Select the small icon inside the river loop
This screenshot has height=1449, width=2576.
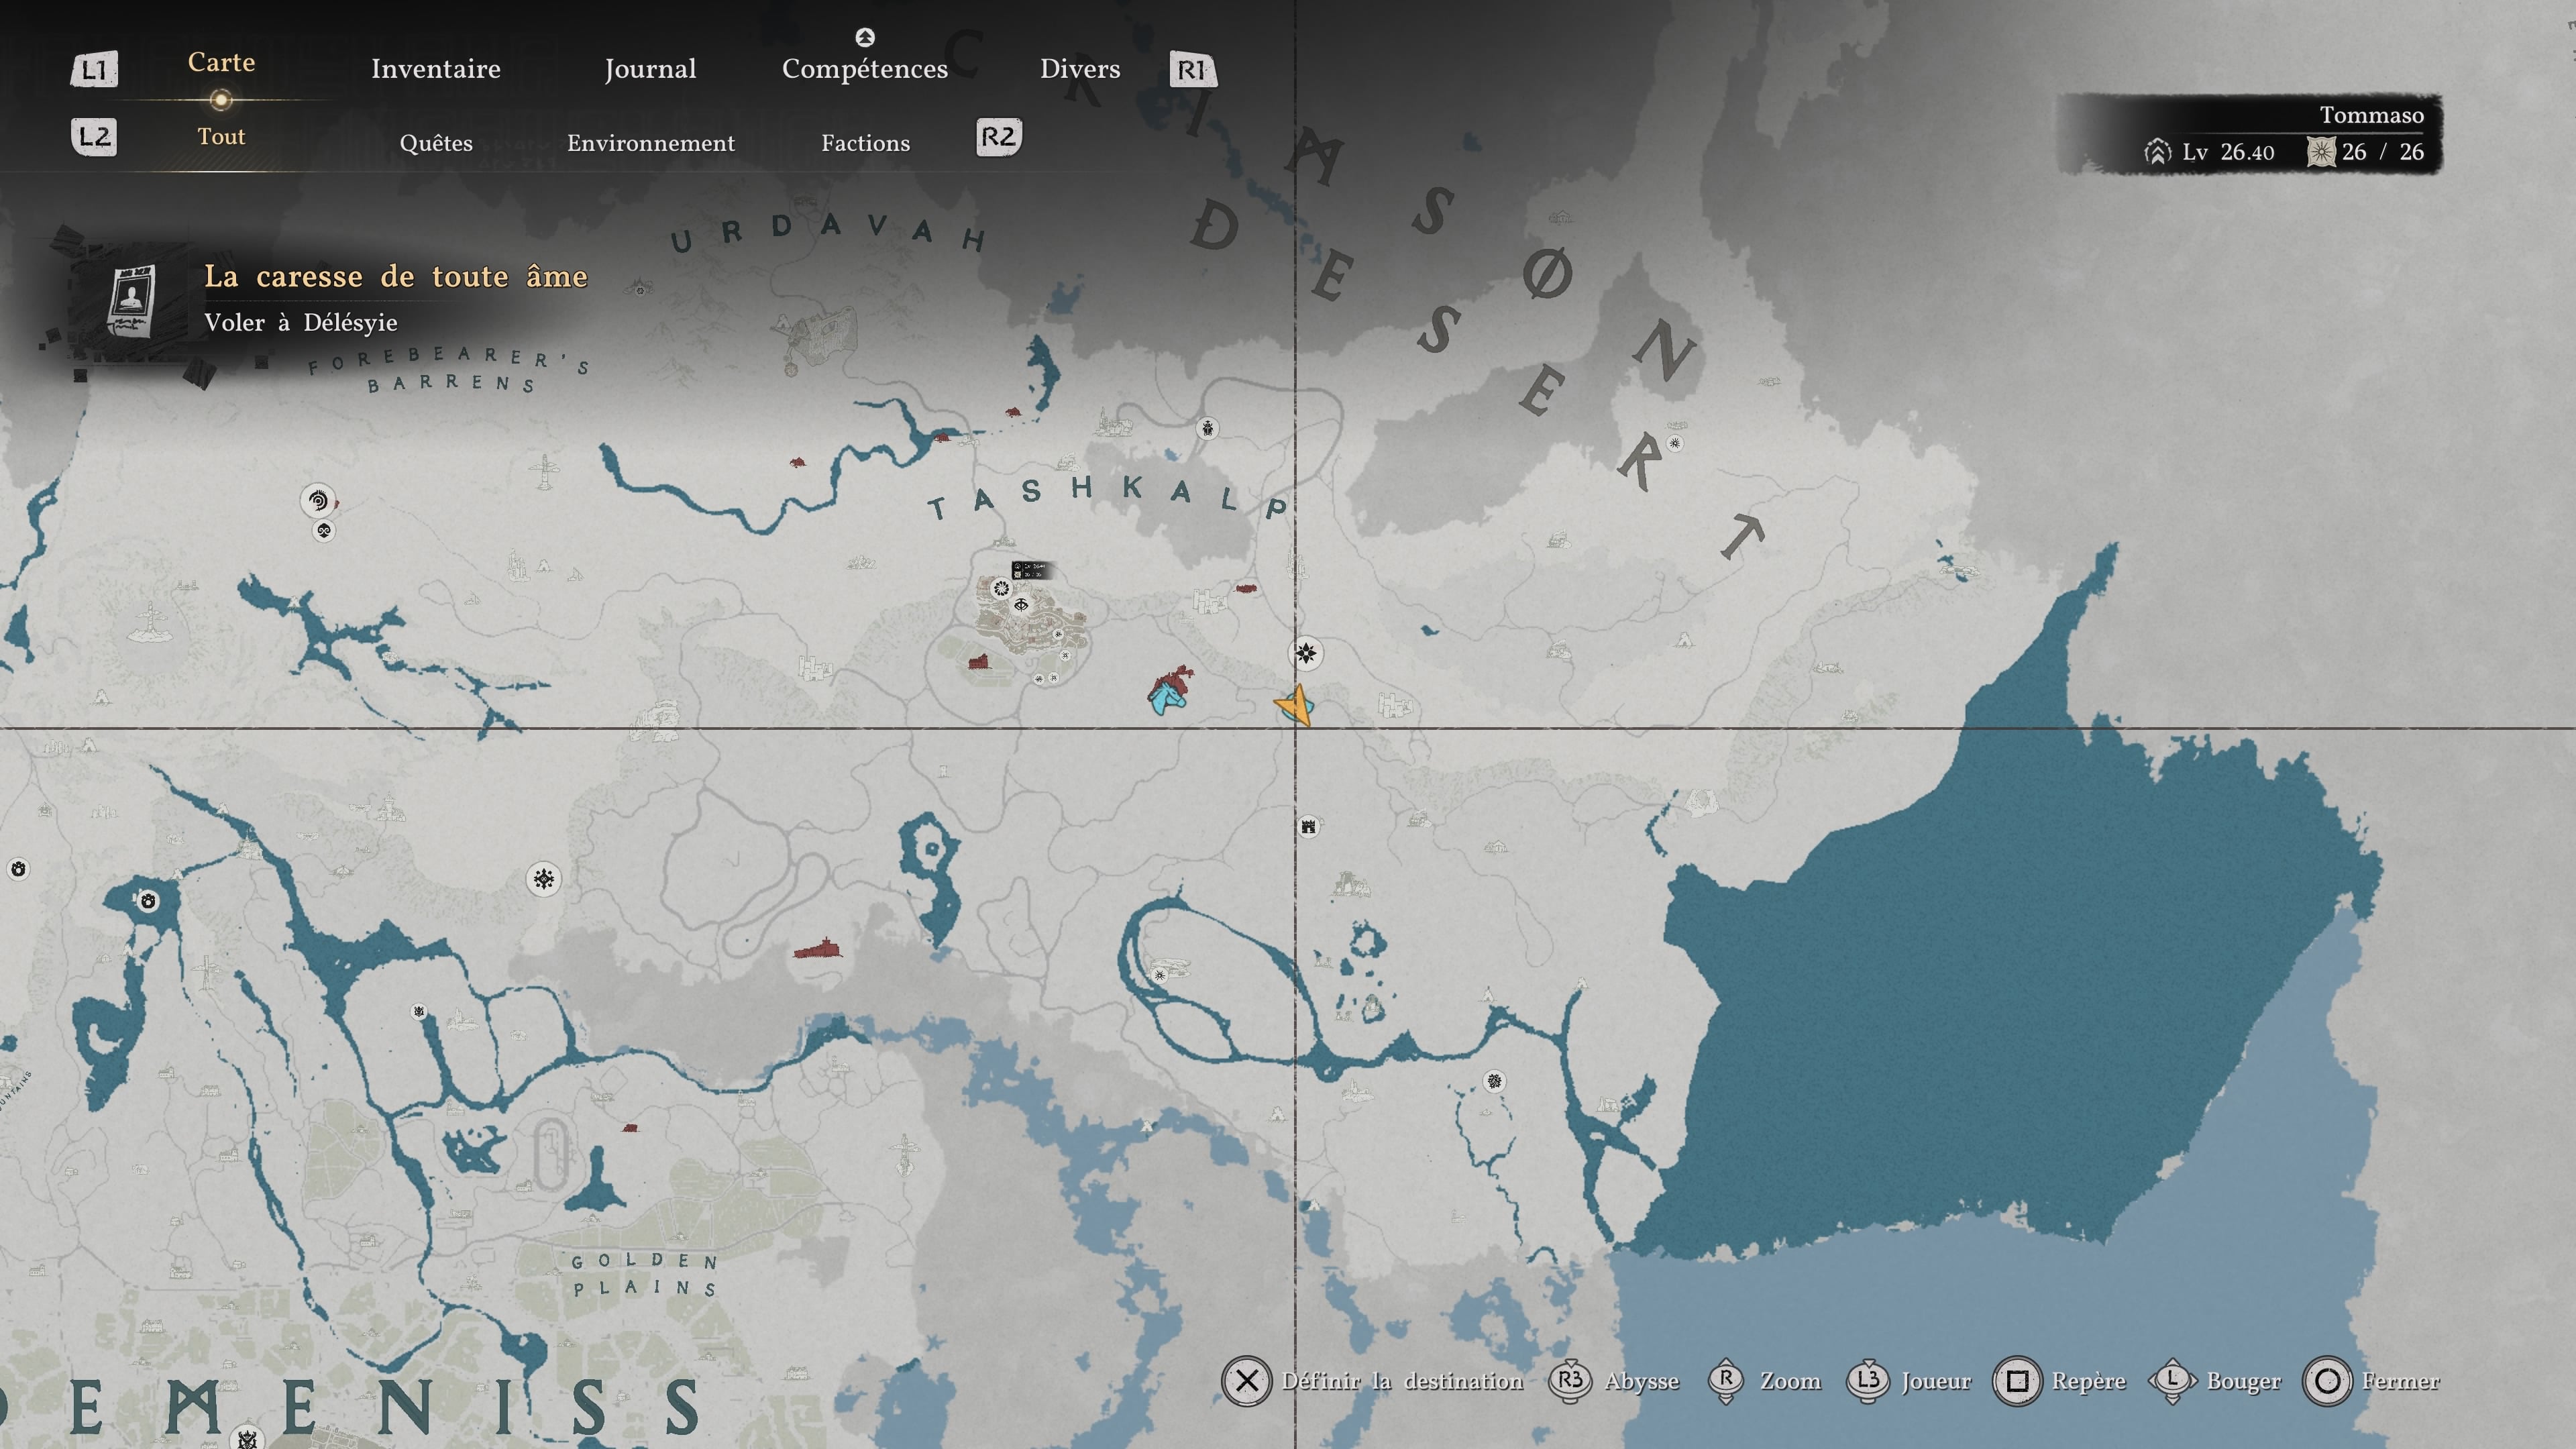click(1159, 974)
